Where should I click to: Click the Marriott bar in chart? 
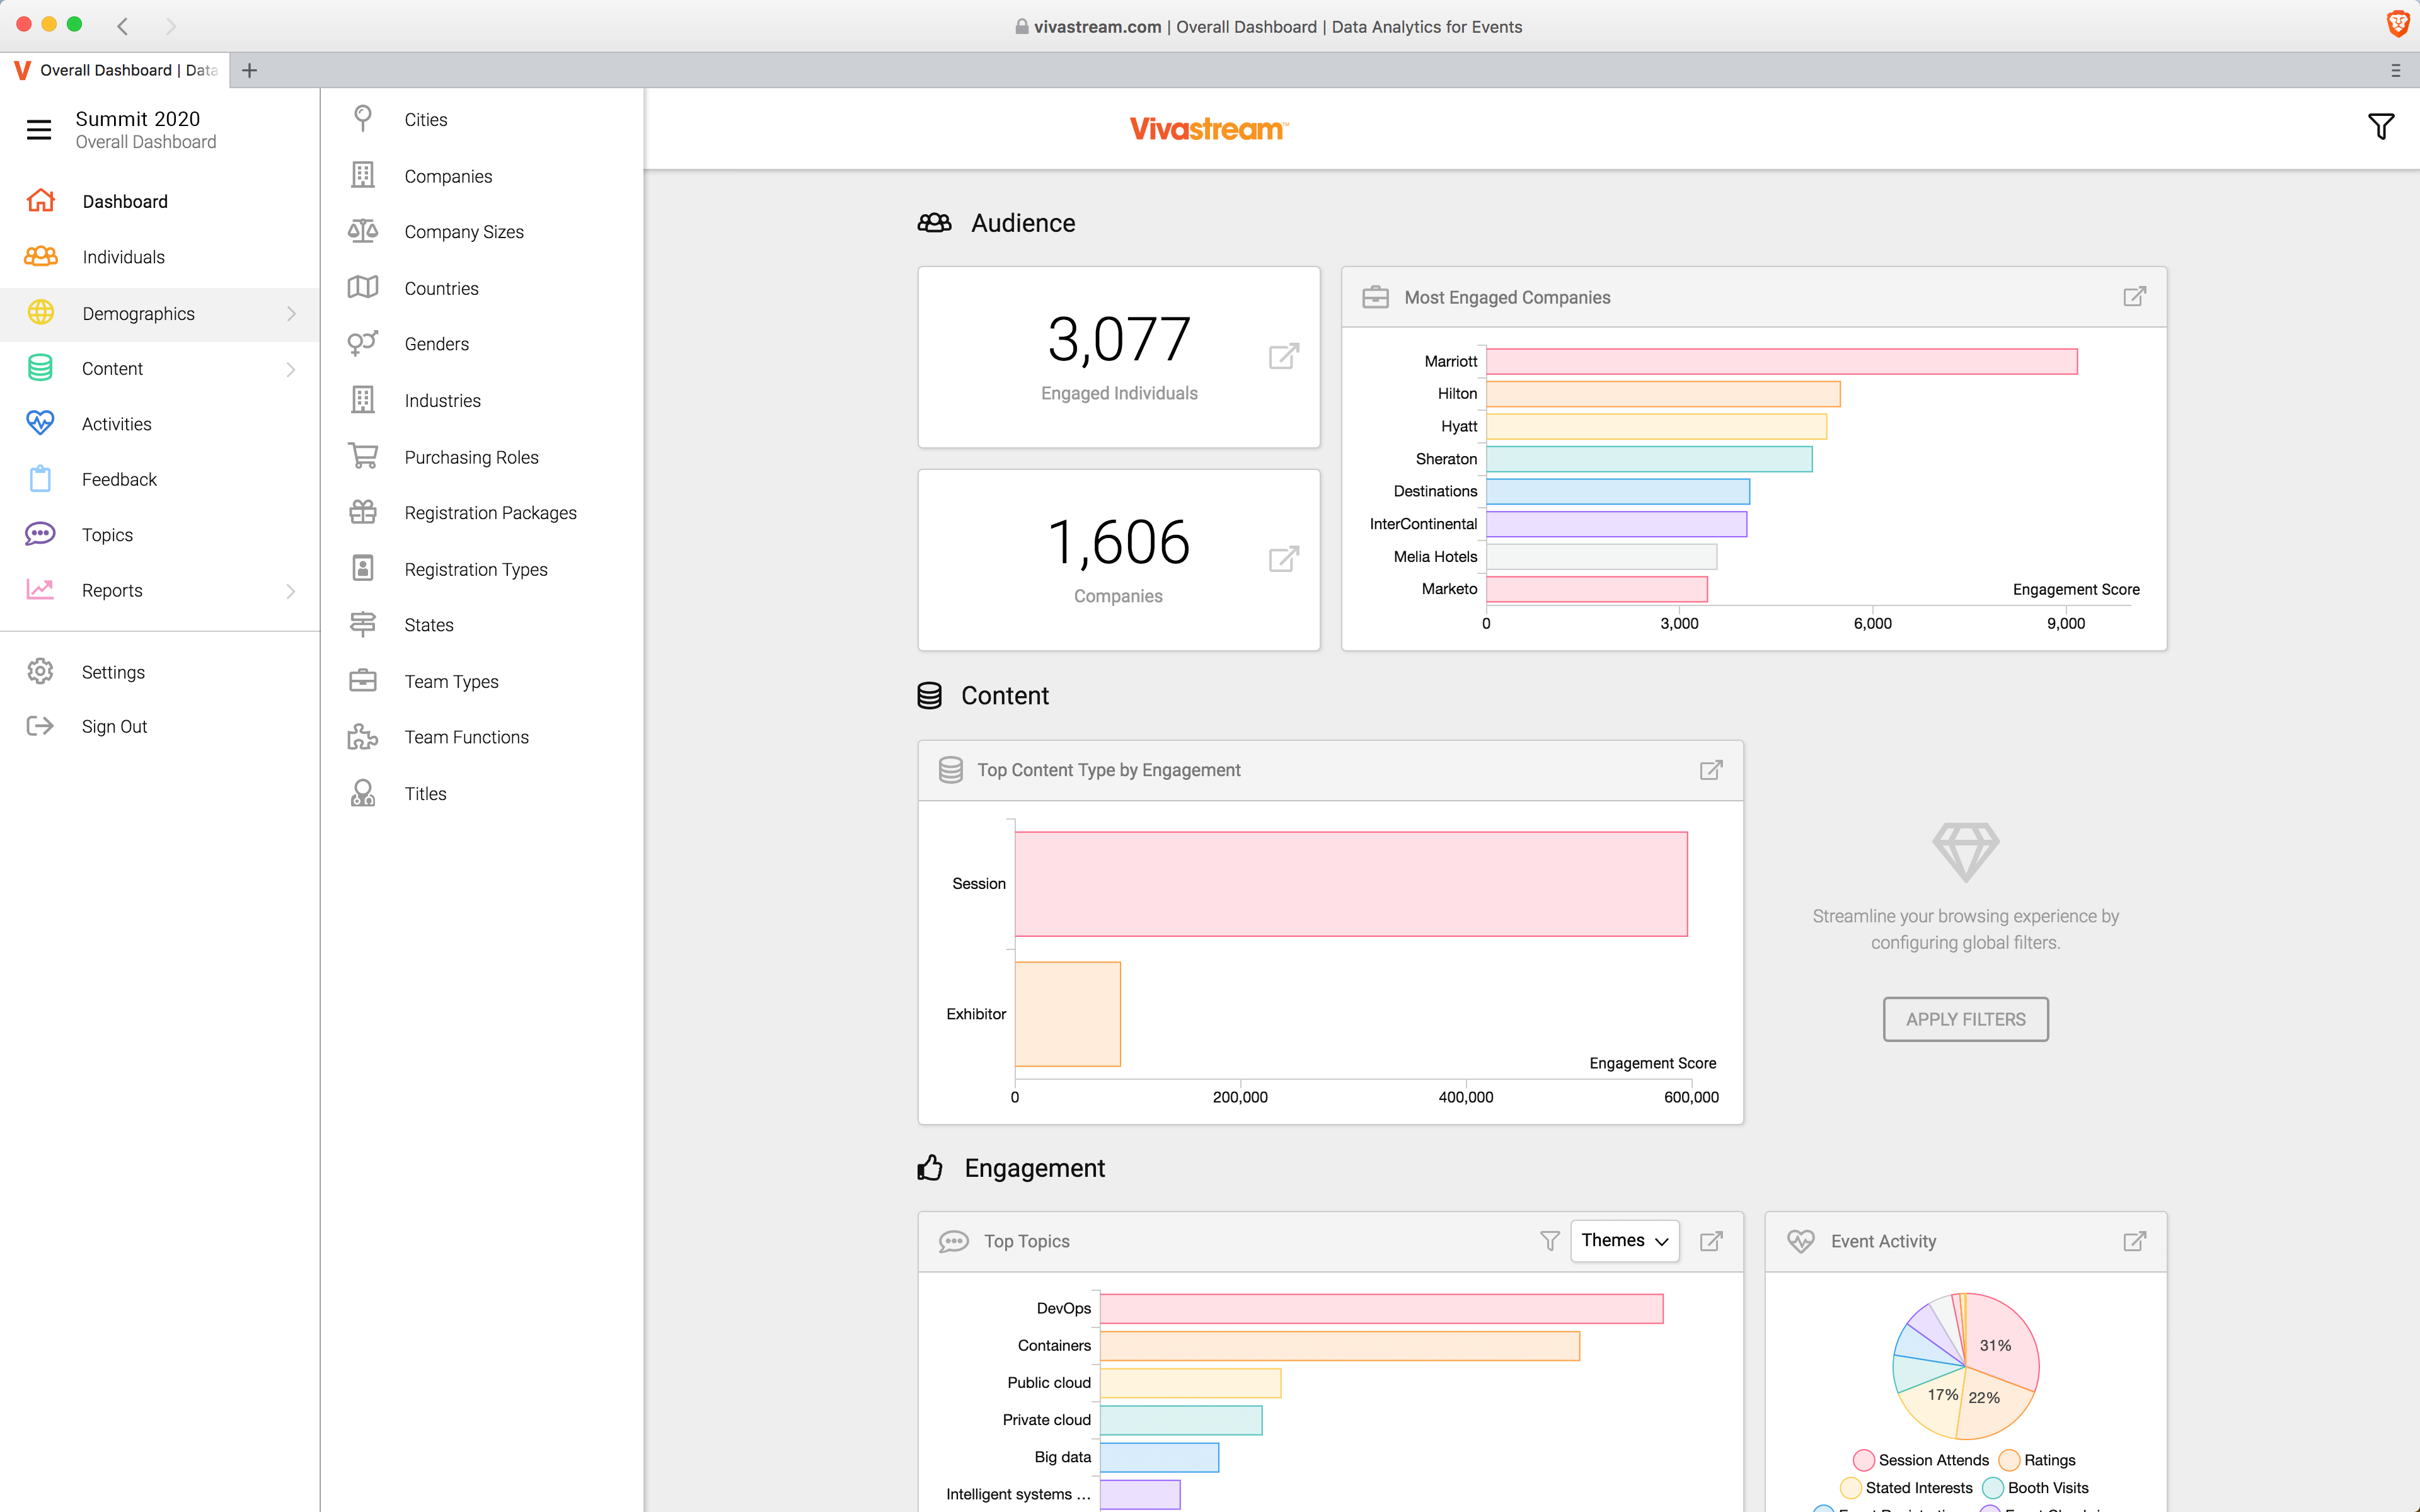(1782, 361)
